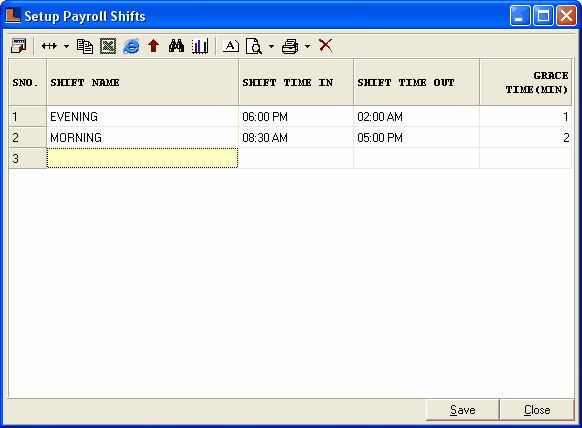Click the grace time cell of EVENING row

[526, 117]
